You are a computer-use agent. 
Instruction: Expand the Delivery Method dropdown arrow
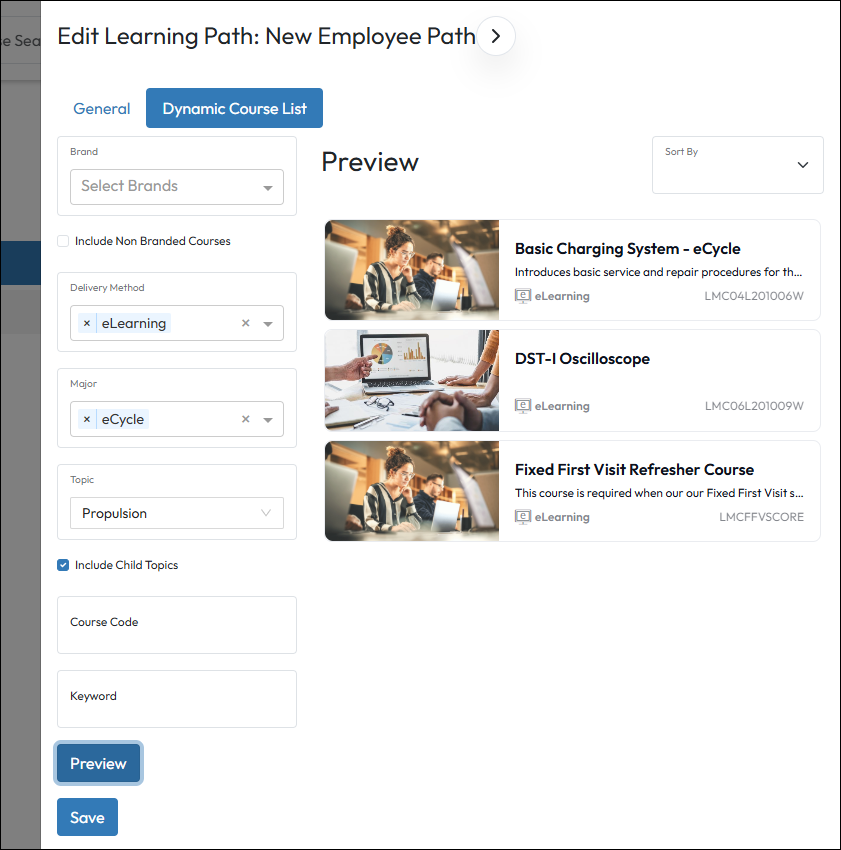pos(268,324)
